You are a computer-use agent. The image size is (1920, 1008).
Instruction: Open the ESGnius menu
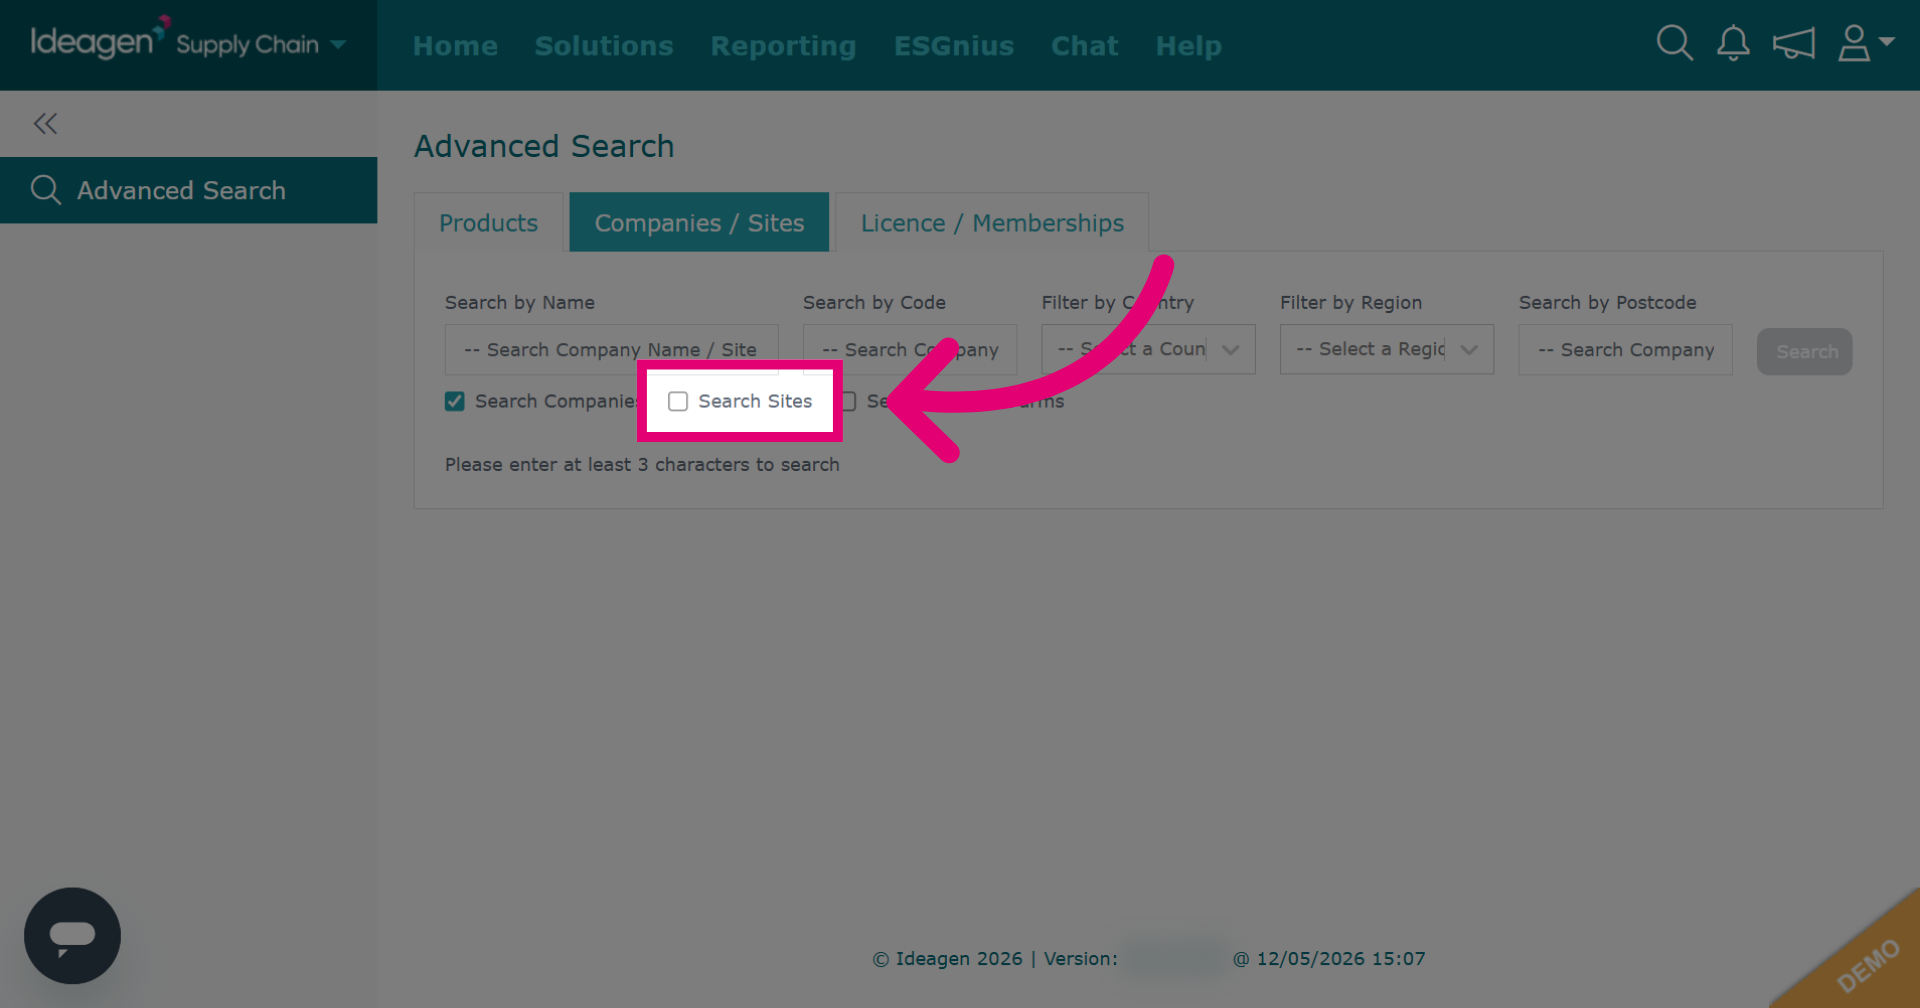(954, 46)
